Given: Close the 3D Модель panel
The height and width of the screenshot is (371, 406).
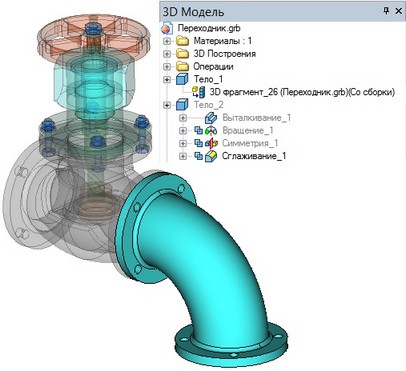Looking at the screenshot, I should pyautogui.click(x=398, y=11).
